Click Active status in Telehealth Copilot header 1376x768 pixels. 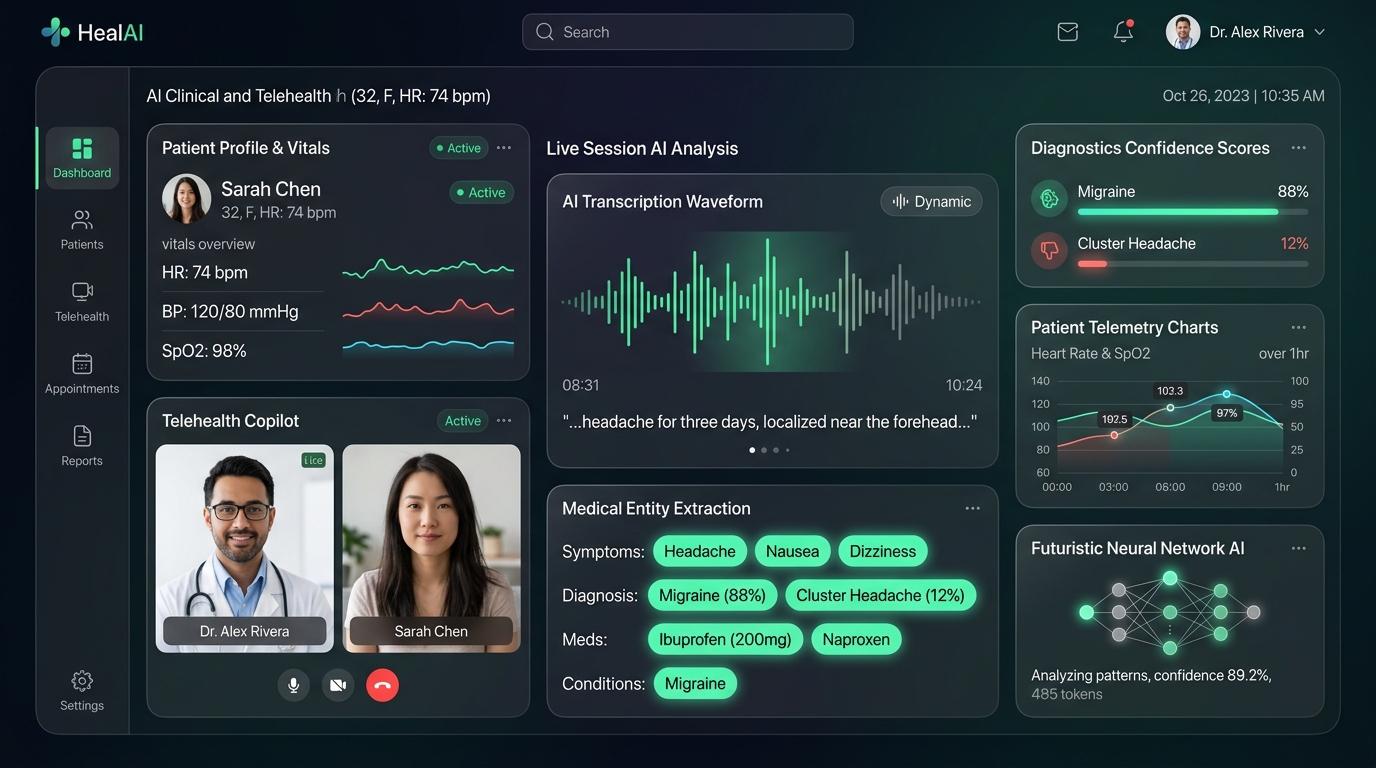462,421
